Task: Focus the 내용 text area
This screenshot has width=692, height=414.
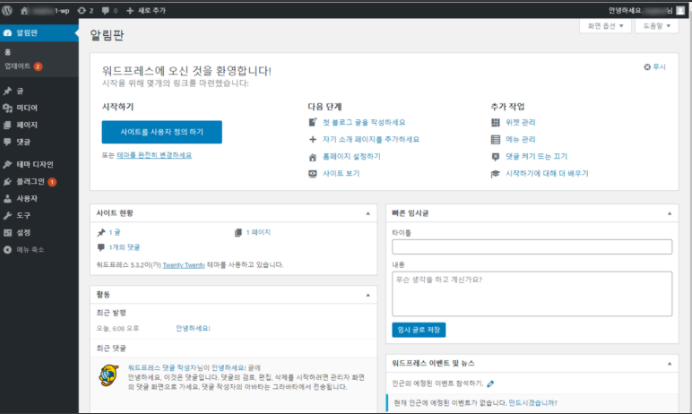Action: point(532,294)
